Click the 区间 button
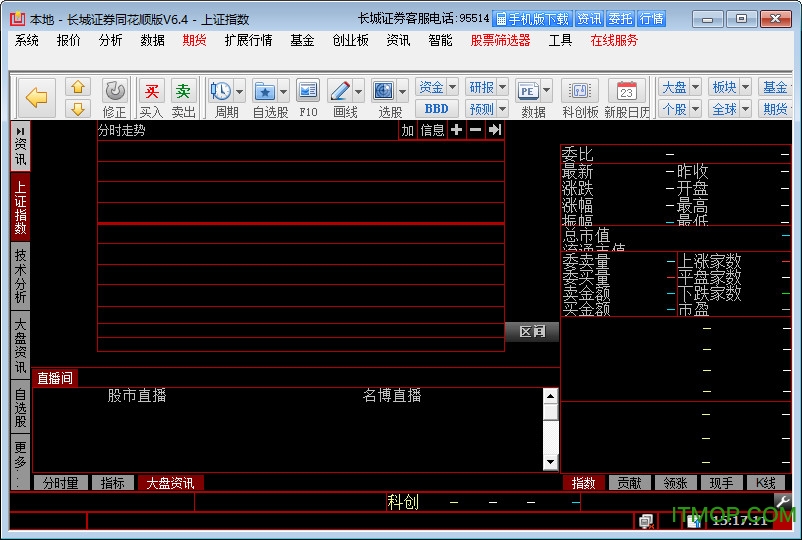This screenshot has width=802, height=540. (532, 332)
